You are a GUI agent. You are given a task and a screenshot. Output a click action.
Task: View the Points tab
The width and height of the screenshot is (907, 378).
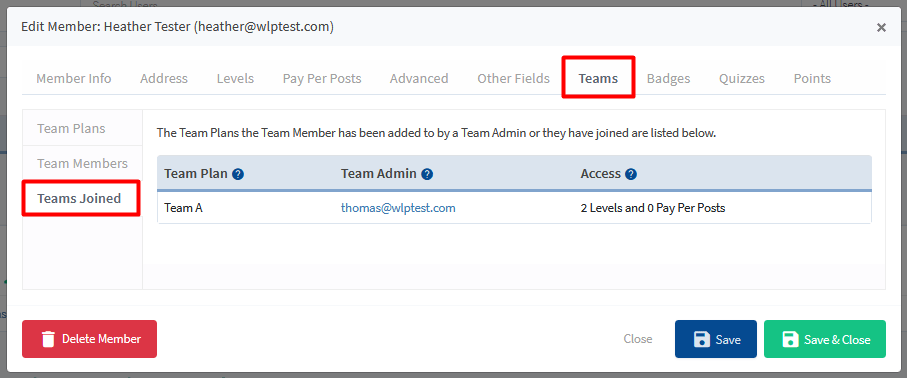[812, 79]
